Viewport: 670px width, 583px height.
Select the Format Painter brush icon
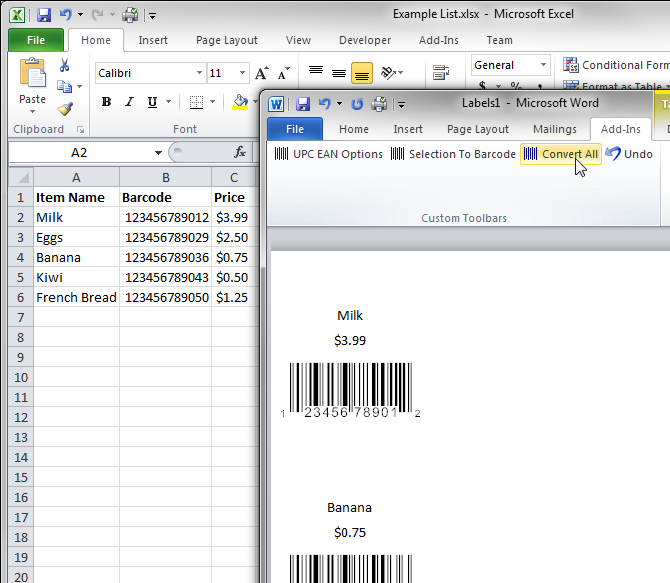[65, 109]
